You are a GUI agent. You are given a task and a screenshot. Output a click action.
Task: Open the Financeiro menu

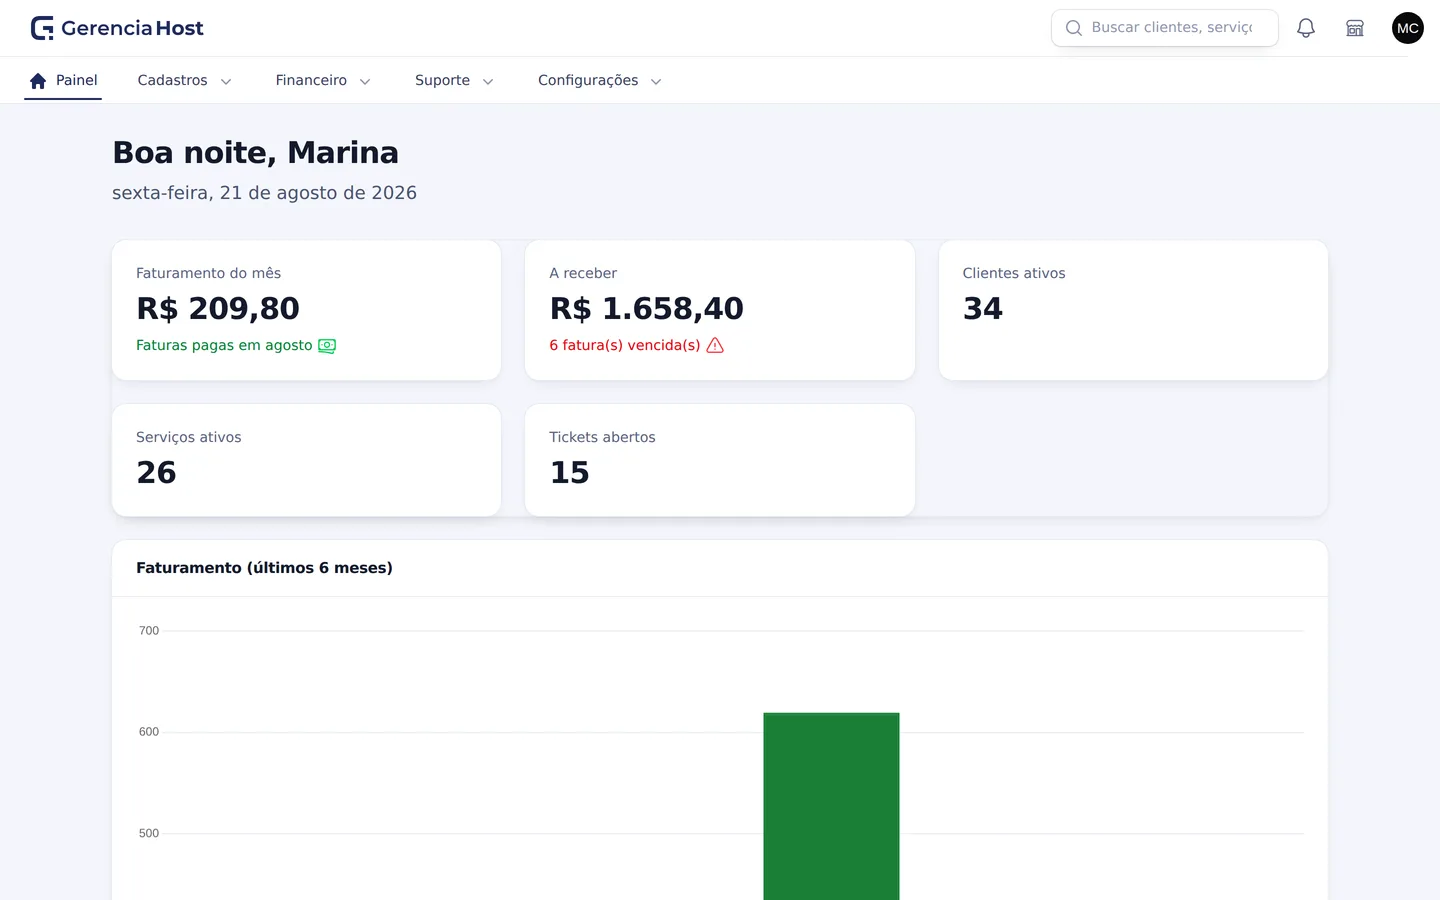point(323,81)
